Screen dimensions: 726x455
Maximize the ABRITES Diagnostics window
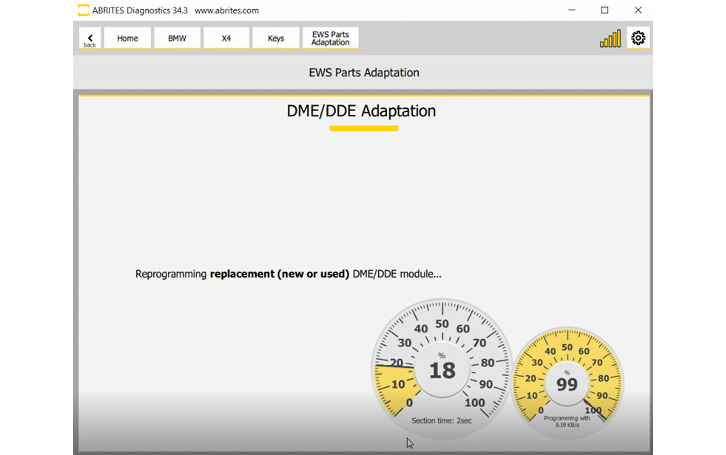604,10
